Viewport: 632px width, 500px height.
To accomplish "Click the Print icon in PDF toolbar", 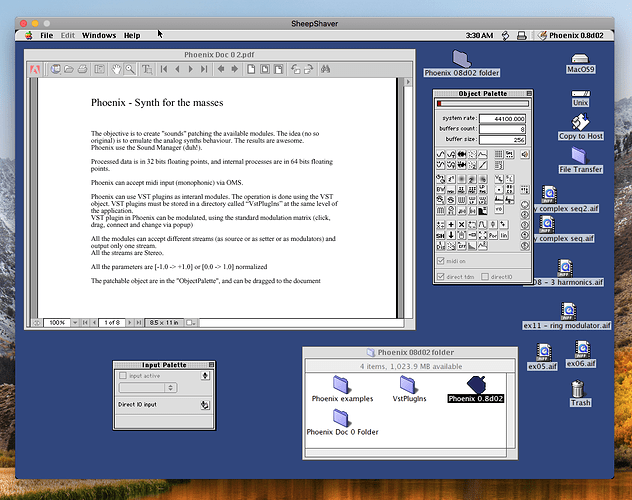I will pyautogui.click(x=82, y=69).
